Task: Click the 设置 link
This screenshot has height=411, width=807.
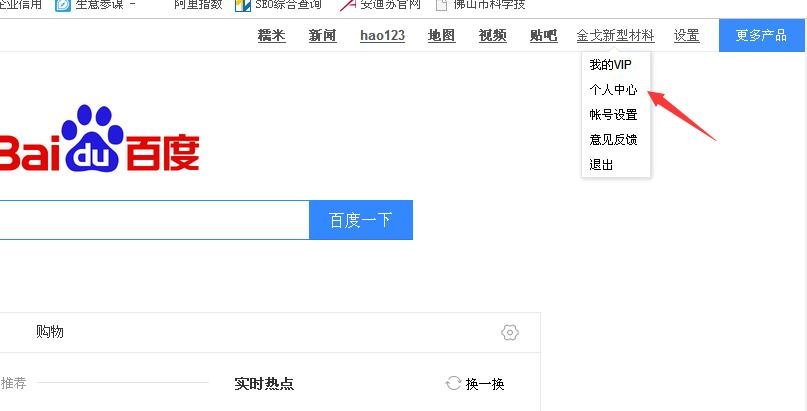Action: coord(687,35)
